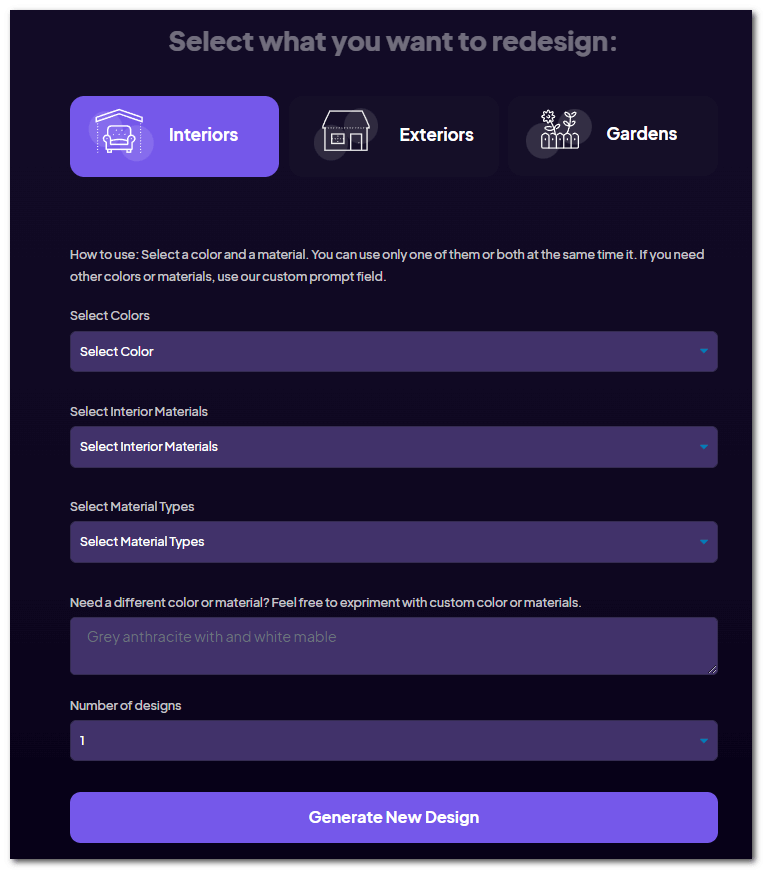
Task: Select the Interiors redesign option
Action: (x=174, y=135)
